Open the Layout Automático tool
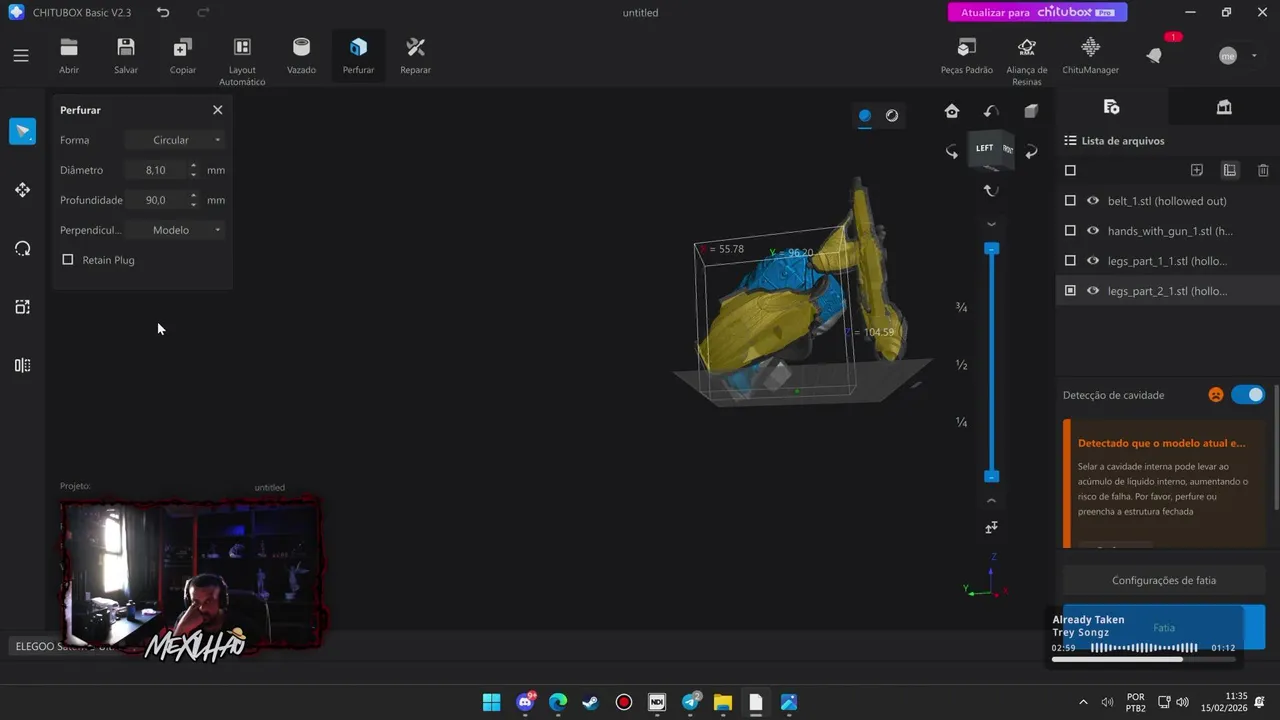The image size is (1280, 720). coord(242,61)
